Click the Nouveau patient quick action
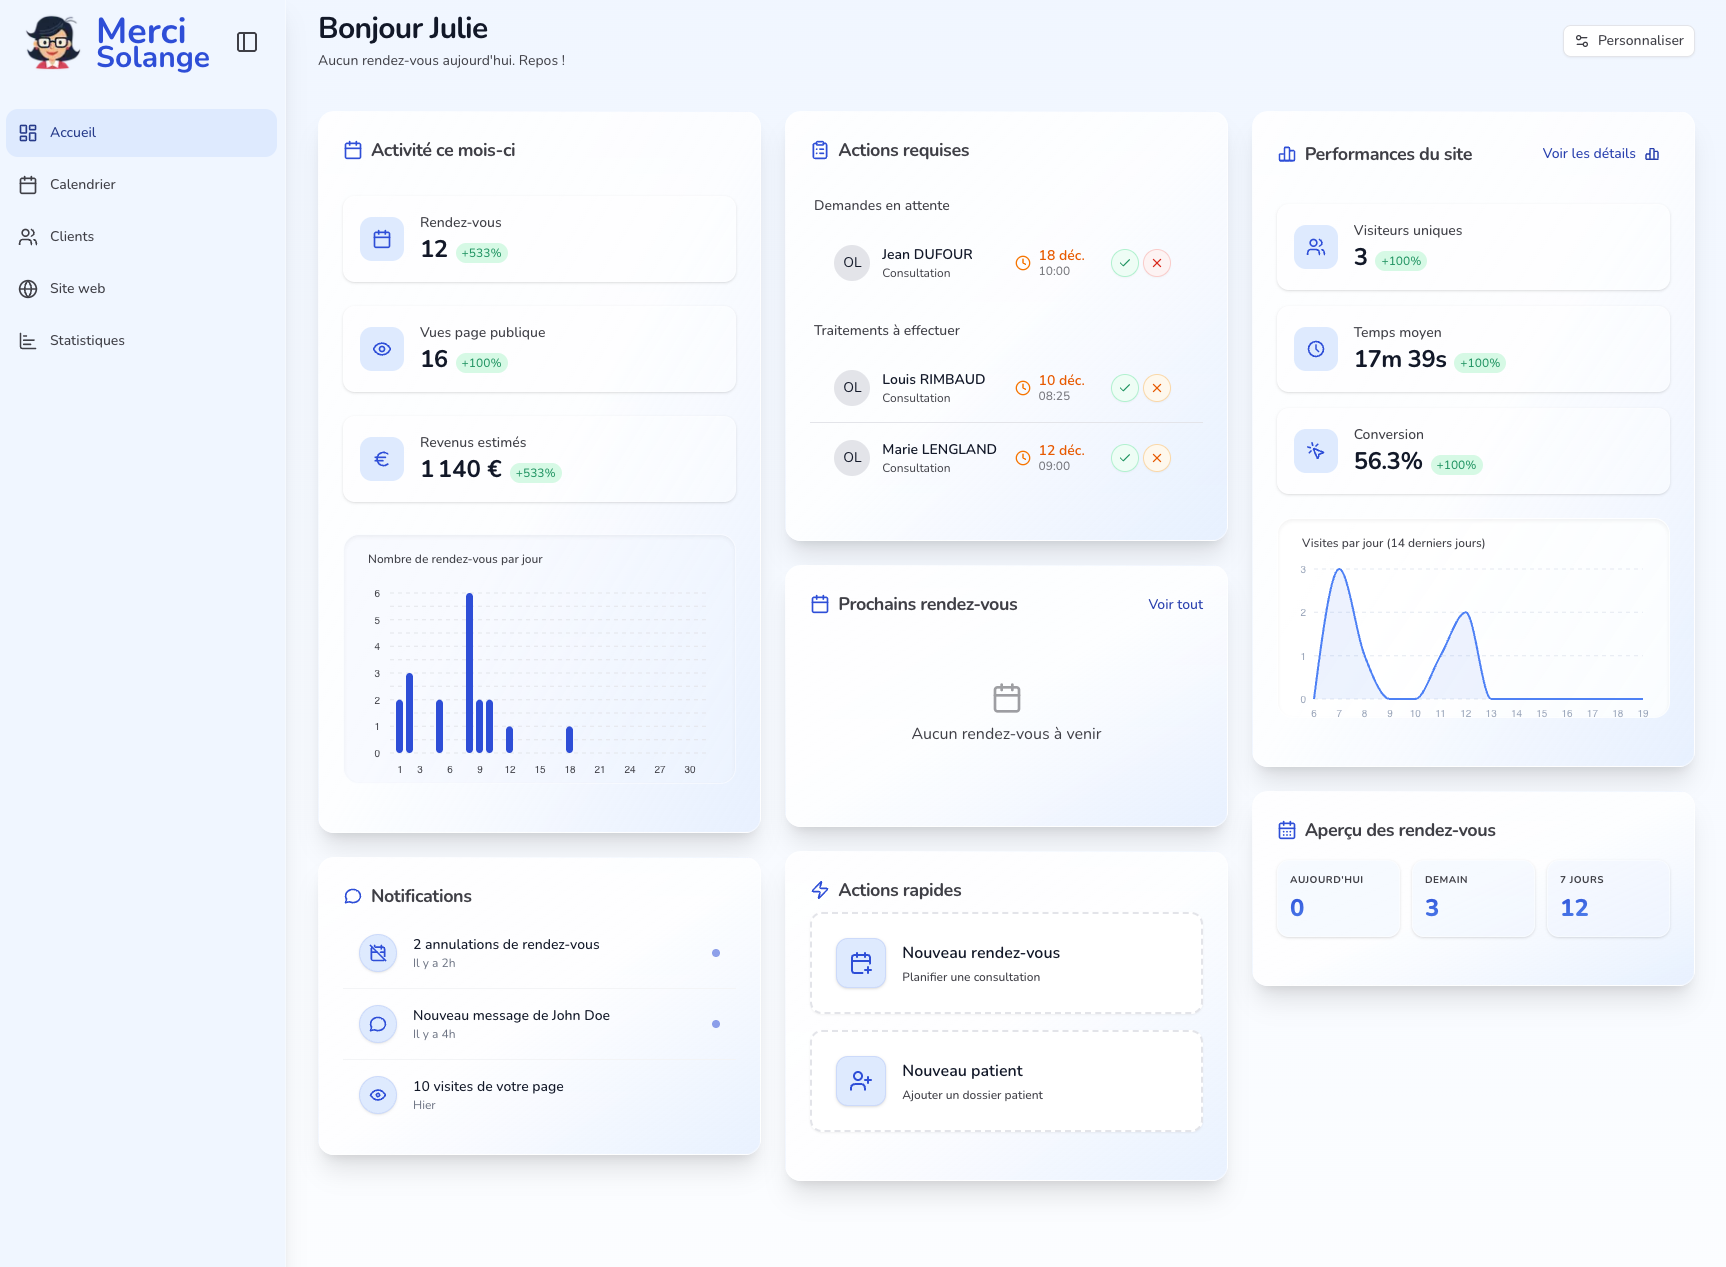The width and height of the screenshot is (1726, 1267). tap(1006, 1082)
